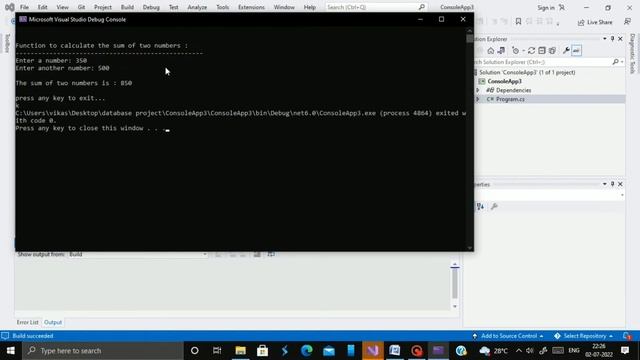Switch to the Error List tab

pyautogui.click(x=27, y=322)
